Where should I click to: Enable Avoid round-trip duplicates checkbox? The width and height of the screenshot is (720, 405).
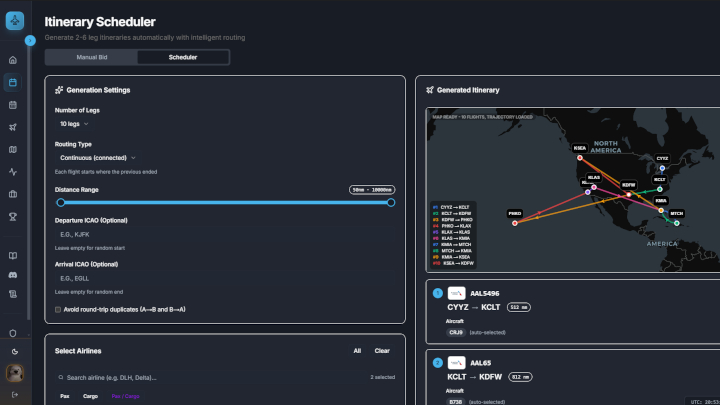[x=58, y=309]
